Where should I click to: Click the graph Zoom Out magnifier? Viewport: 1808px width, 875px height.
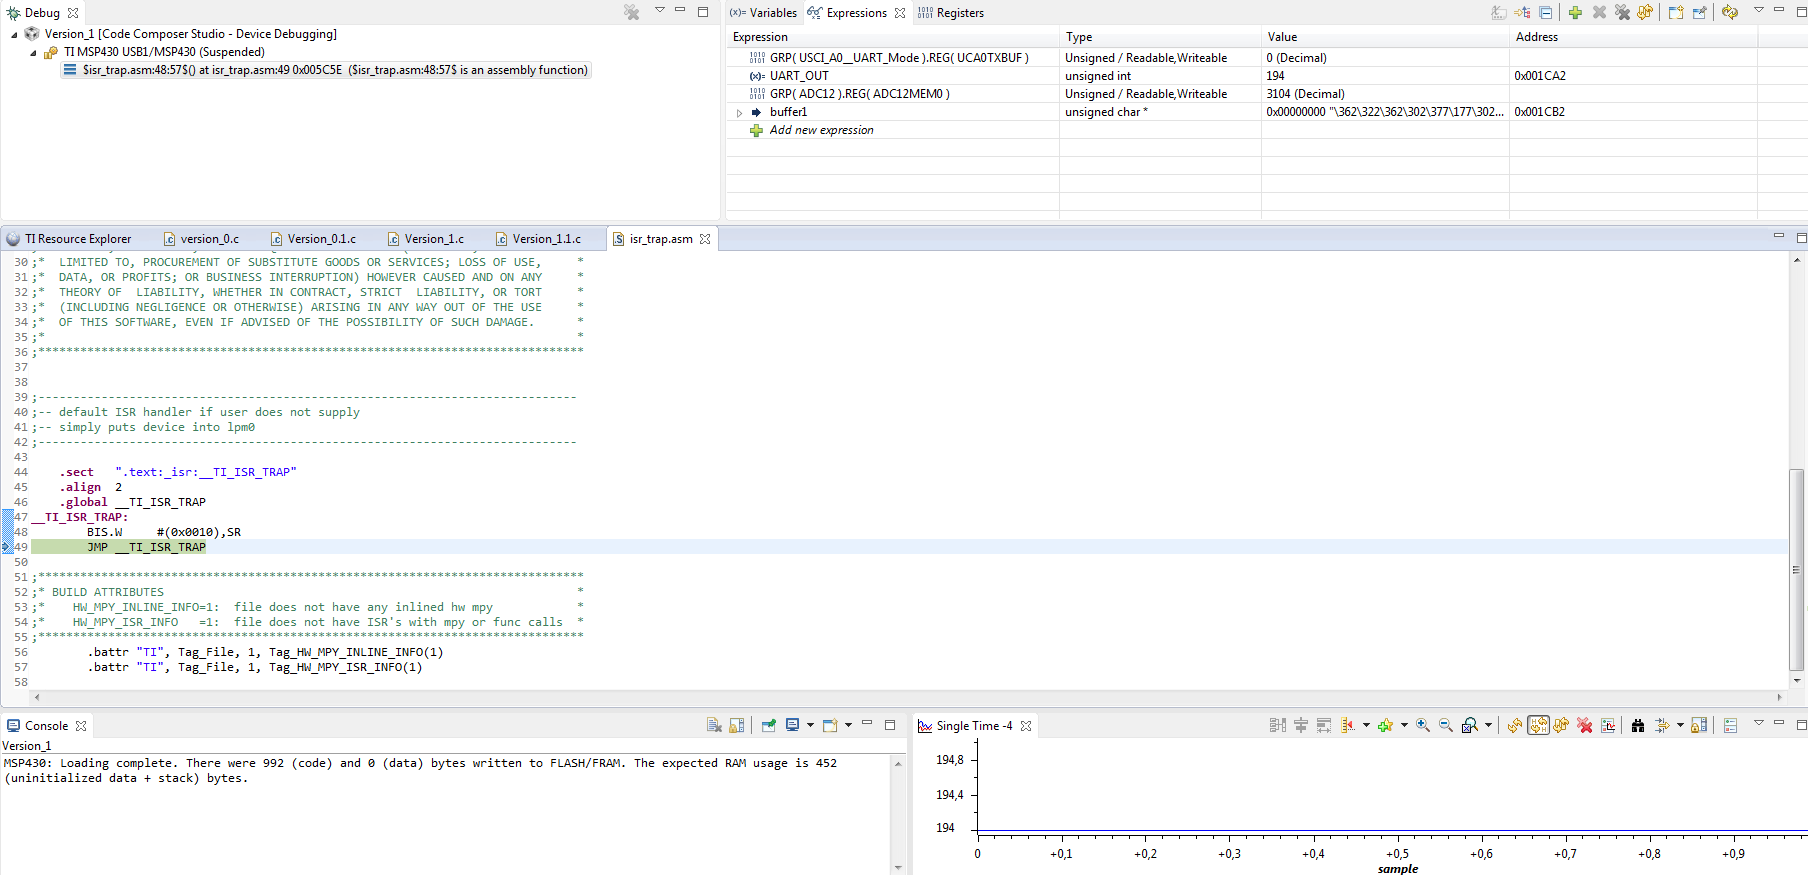pyautogui.click(x=1445, y=726)
